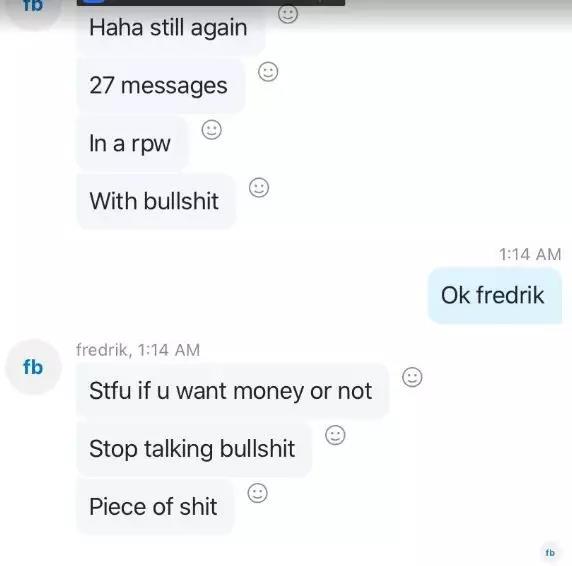
Task: Open fredrik's fb avatar next to 1:14 AM messages
Action: pos(33,367)
